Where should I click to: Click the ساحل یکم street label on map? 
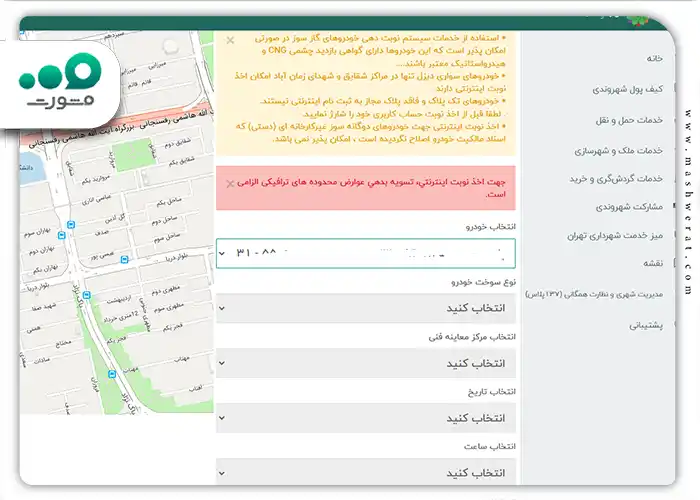[x=170, y=203]
